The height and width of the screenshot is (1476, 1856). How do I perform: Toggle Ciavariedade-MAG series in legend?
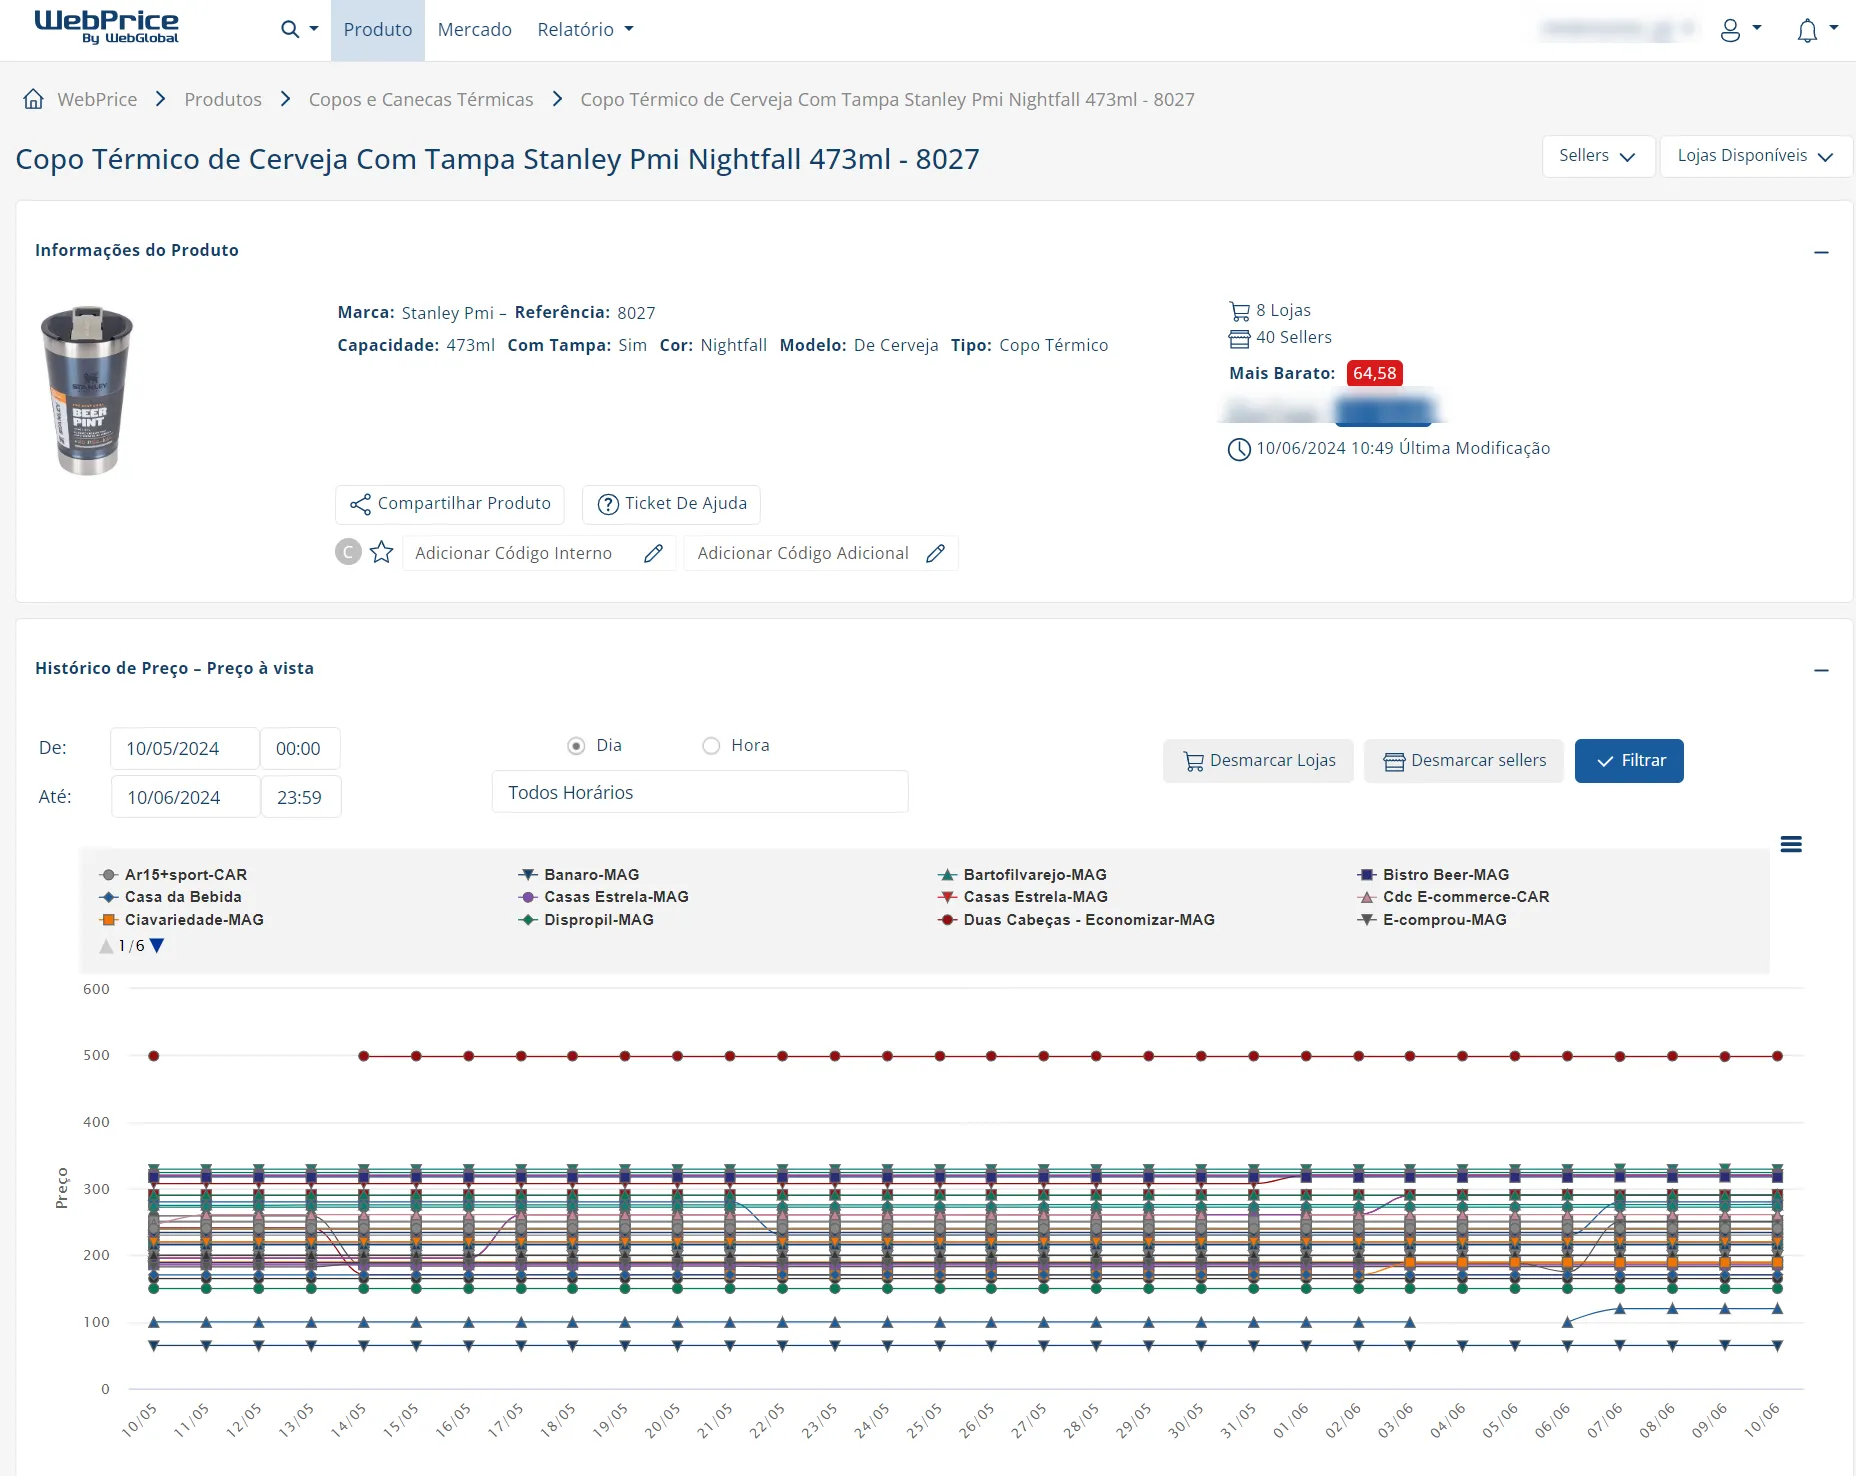[181, 920]
